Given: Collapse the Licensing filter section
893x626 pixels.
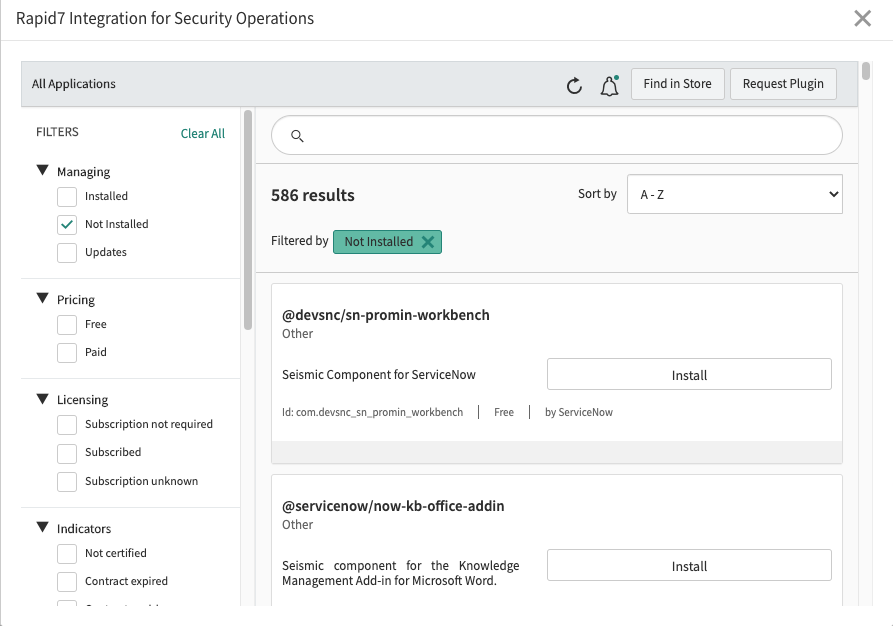Looking at the screenshot, I should coord(43,399).
